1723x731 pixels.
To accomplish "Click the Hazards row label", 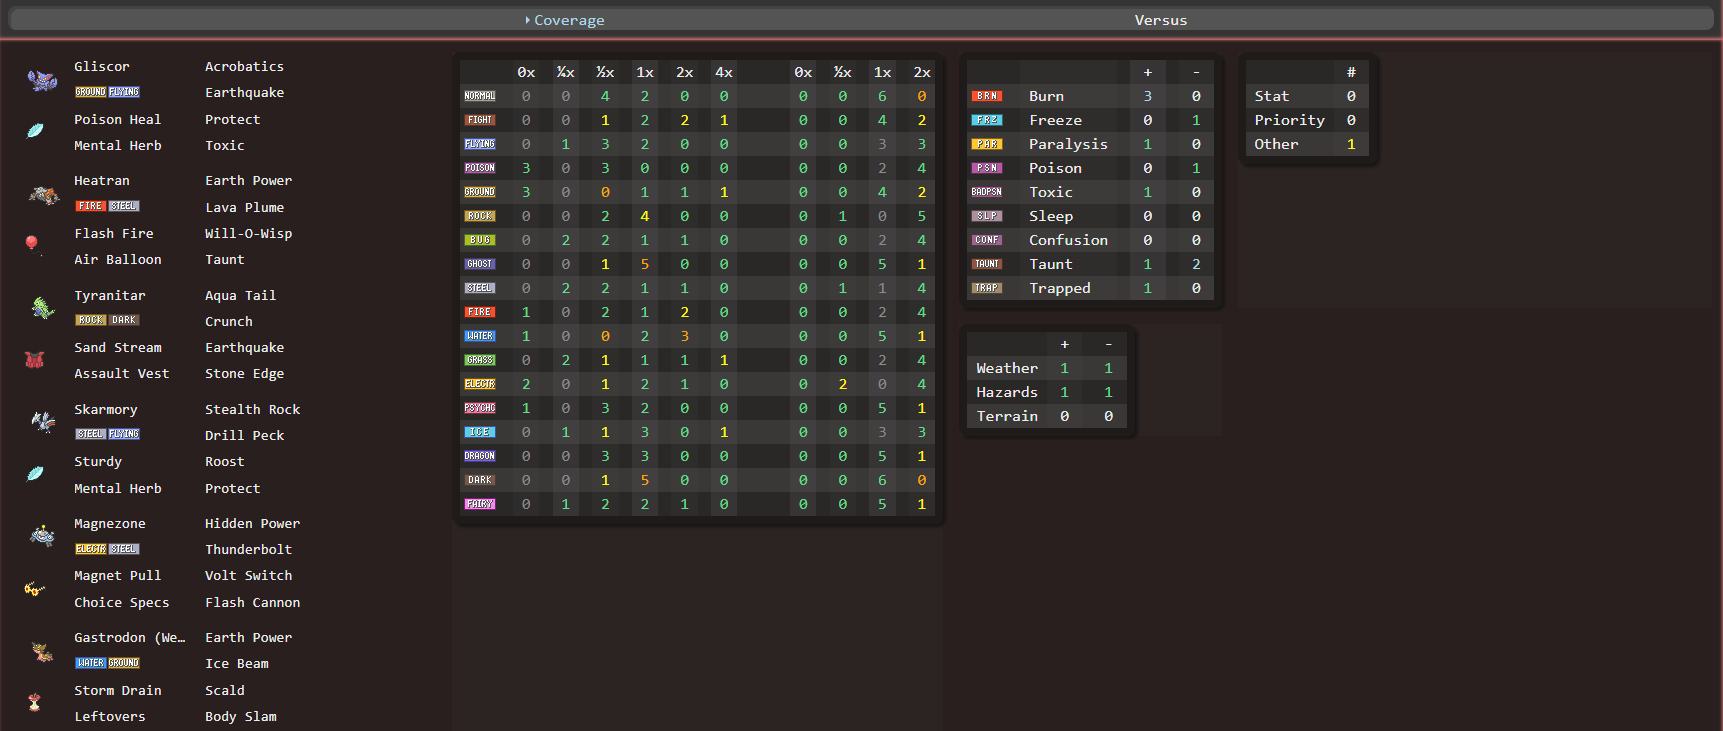I will [1007, 392].
